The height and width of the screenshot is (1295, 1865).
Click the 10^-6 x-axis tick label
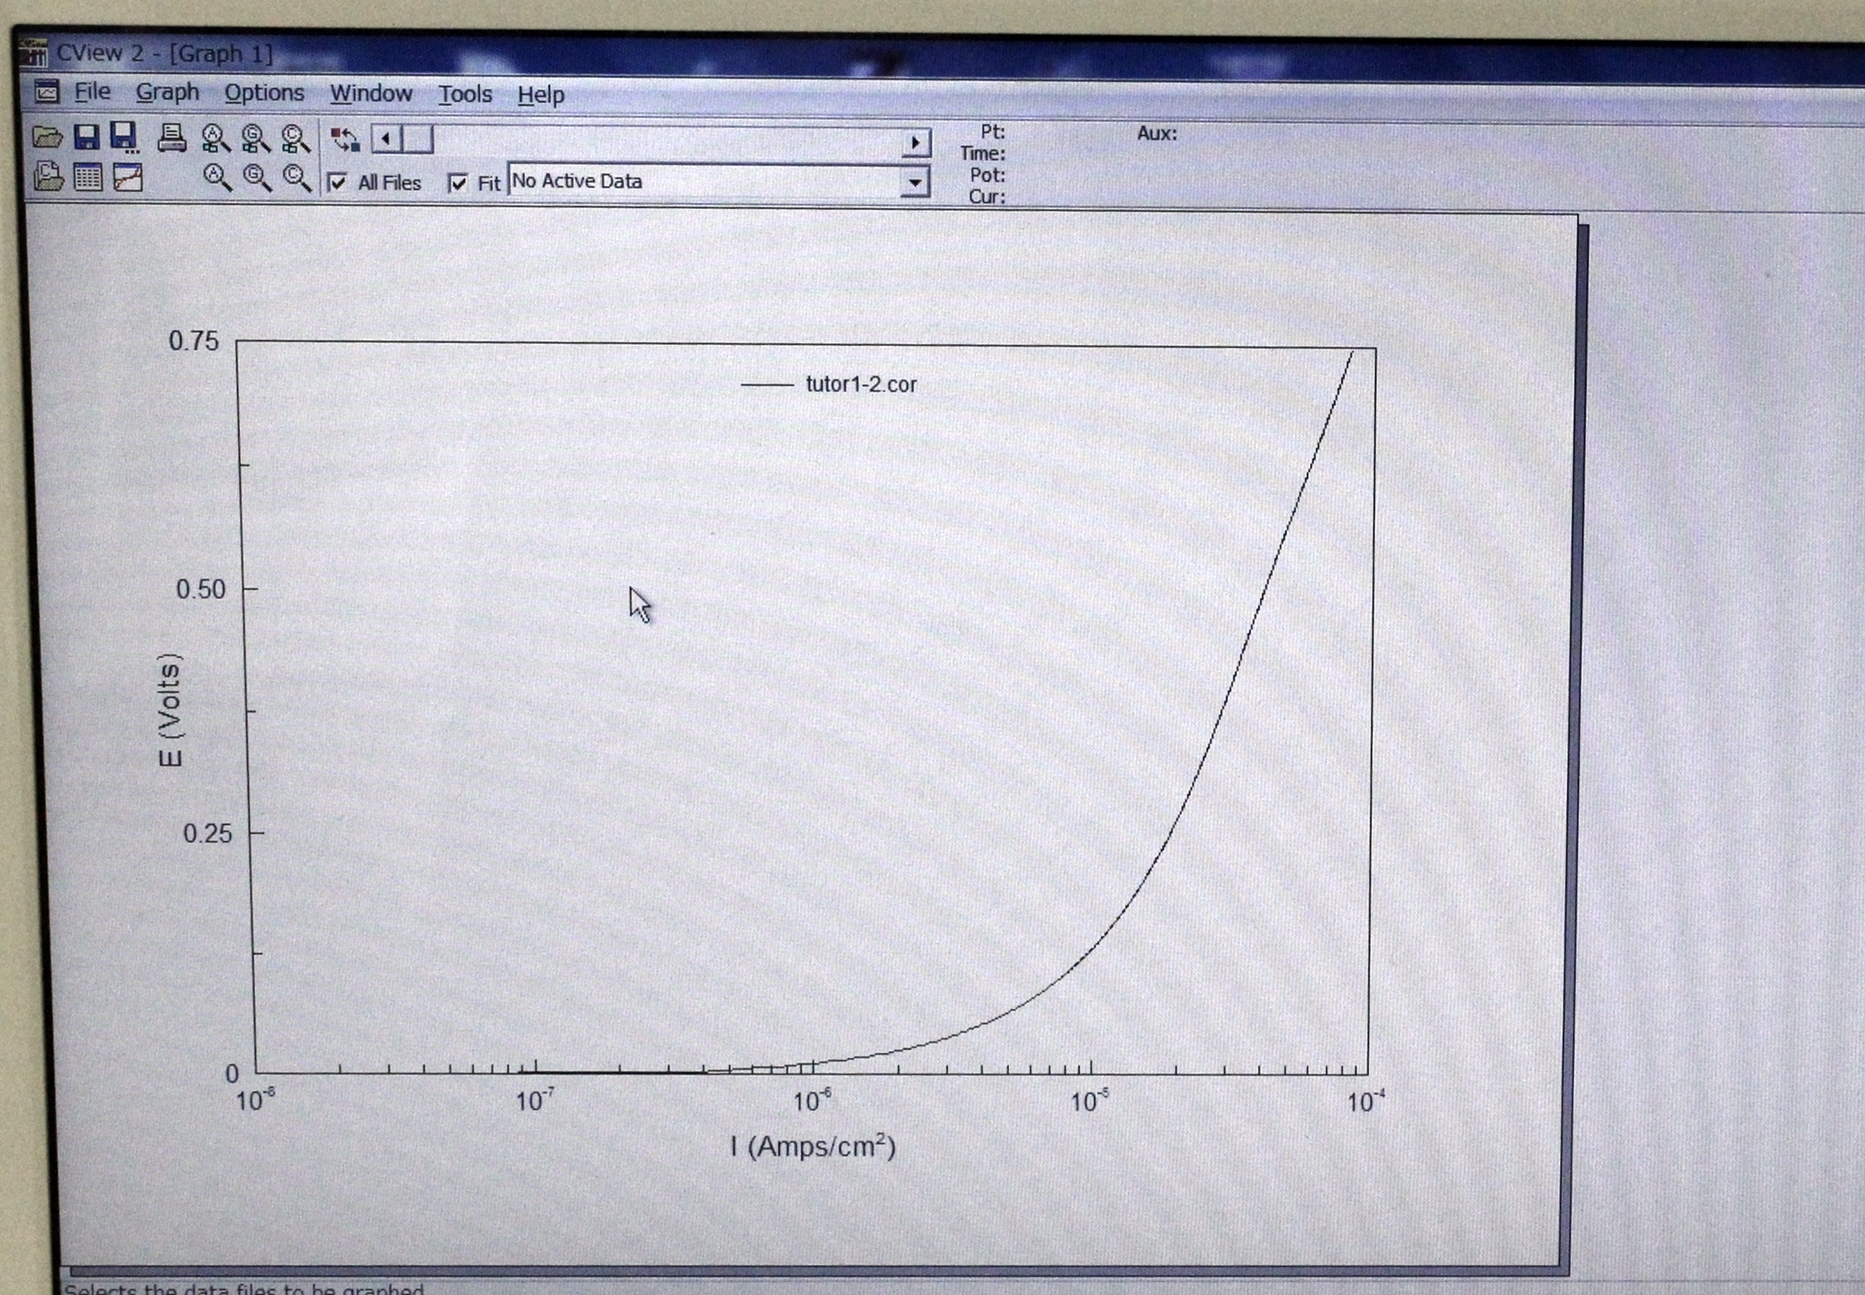coord(812,1100)
